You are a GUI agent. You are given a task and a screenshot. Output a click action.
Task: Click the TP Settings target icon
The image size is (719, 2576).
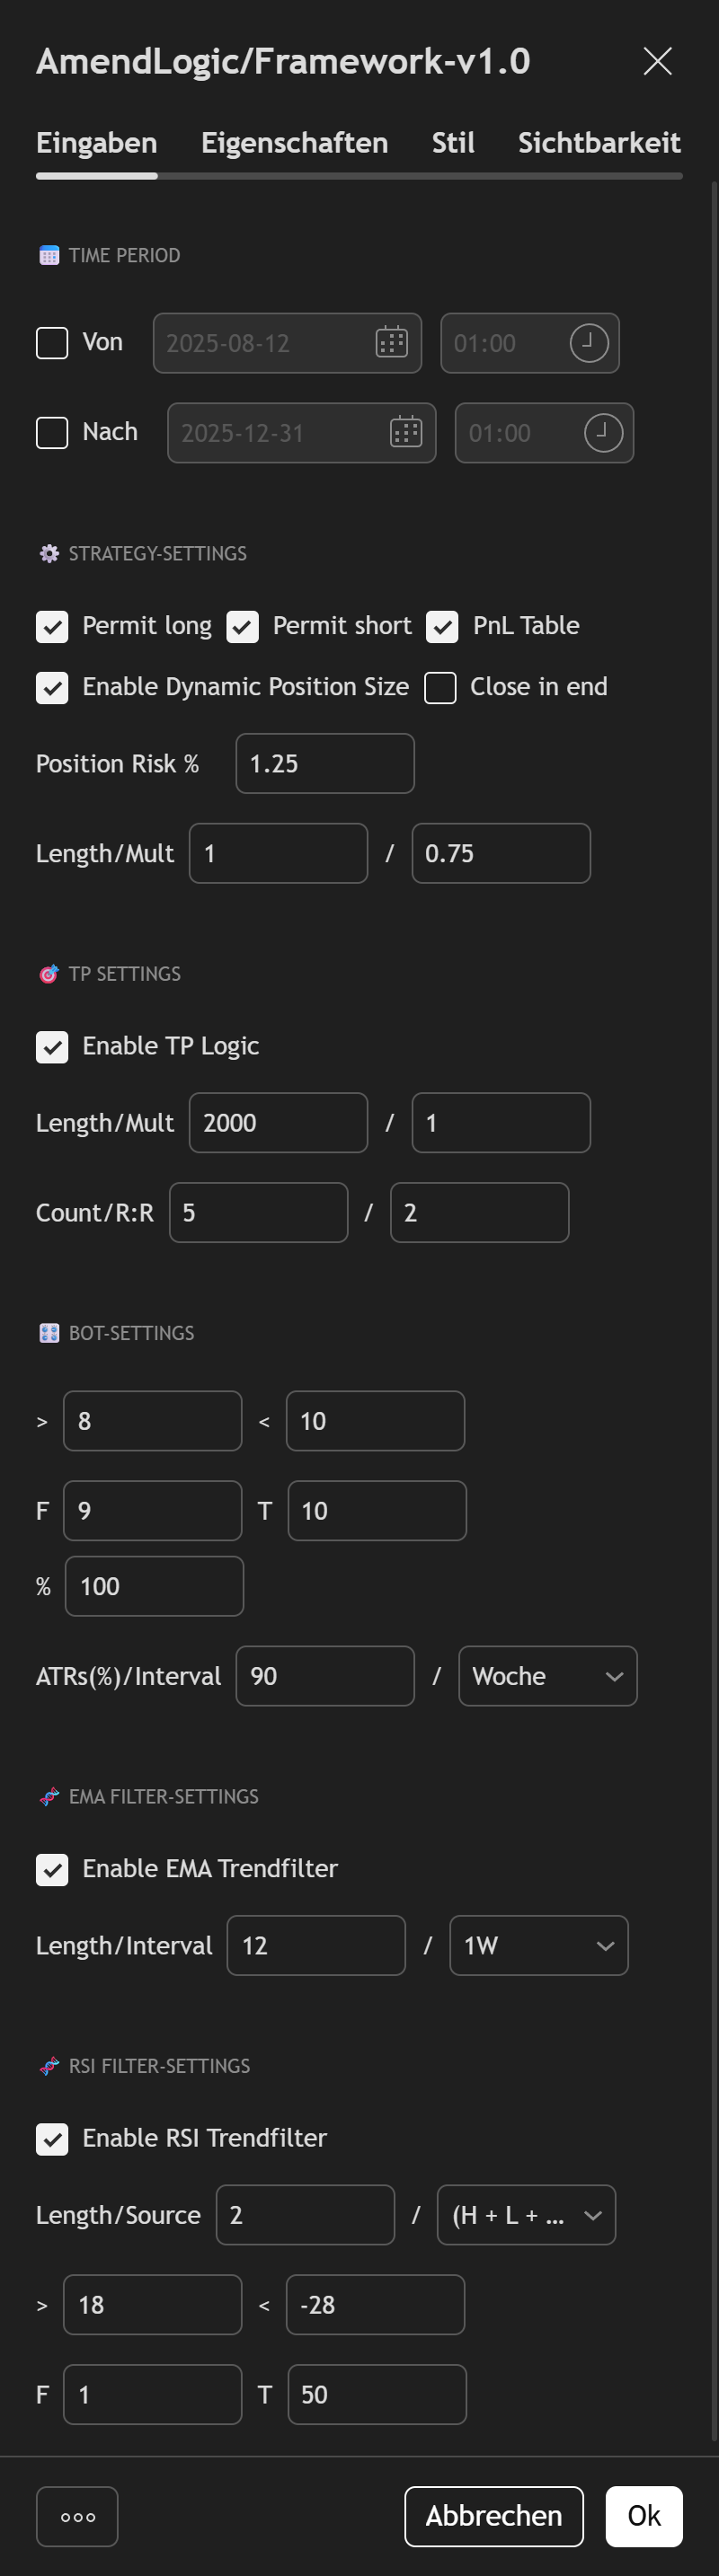[x=49, y=974]
